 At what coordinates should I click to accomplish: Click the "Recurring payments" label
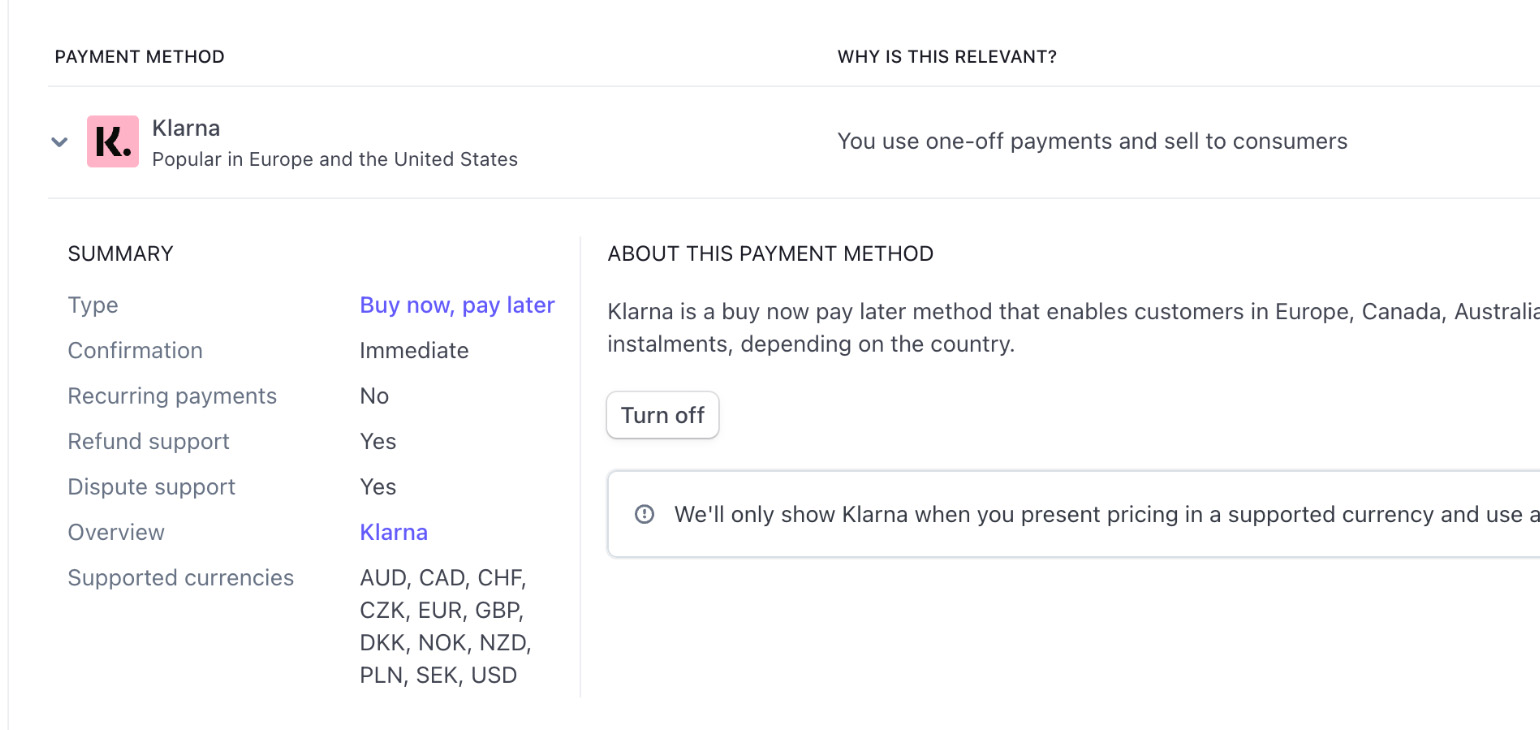point(172,396)
